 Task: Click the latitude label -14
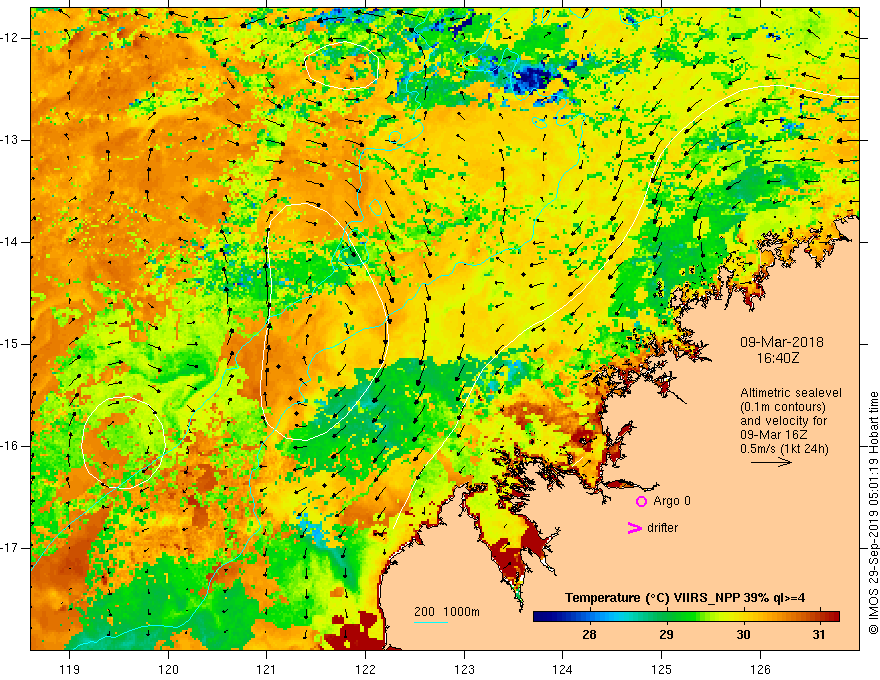tap(10, 242)
